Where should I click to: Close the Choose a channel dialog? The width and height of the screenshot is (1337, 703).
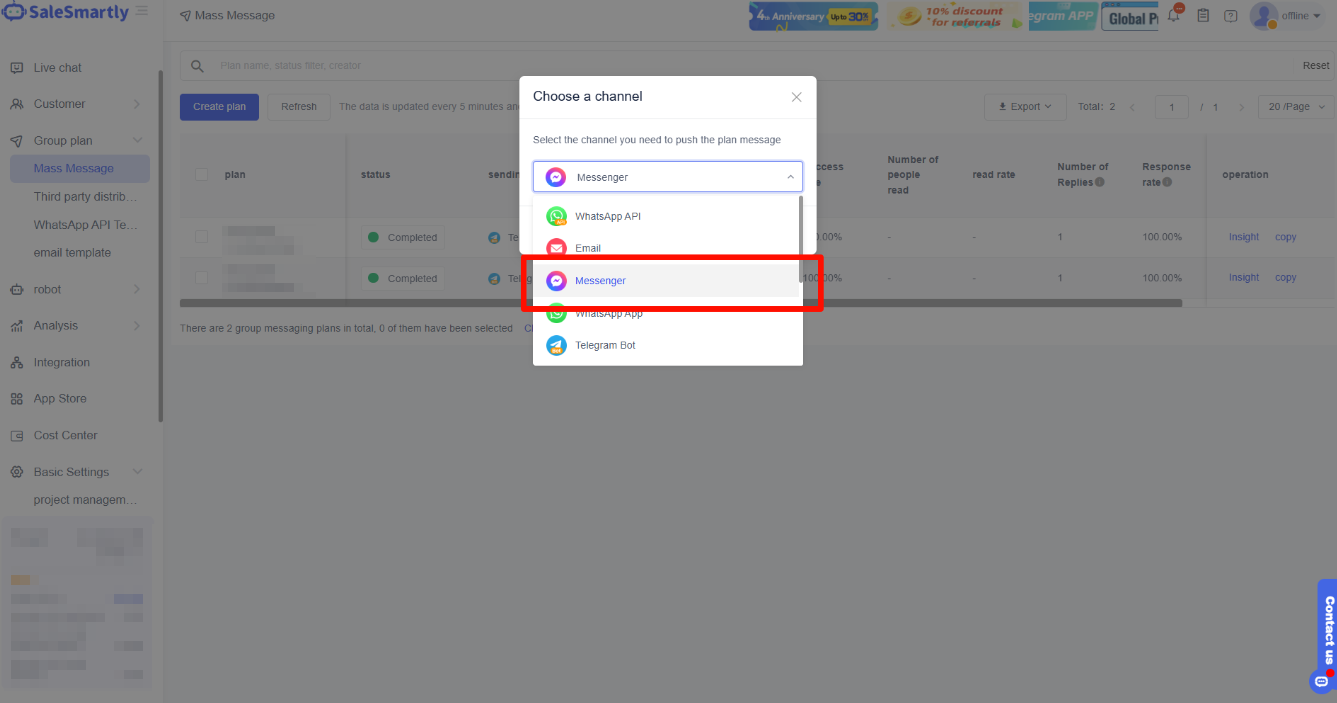click(796, 97)
